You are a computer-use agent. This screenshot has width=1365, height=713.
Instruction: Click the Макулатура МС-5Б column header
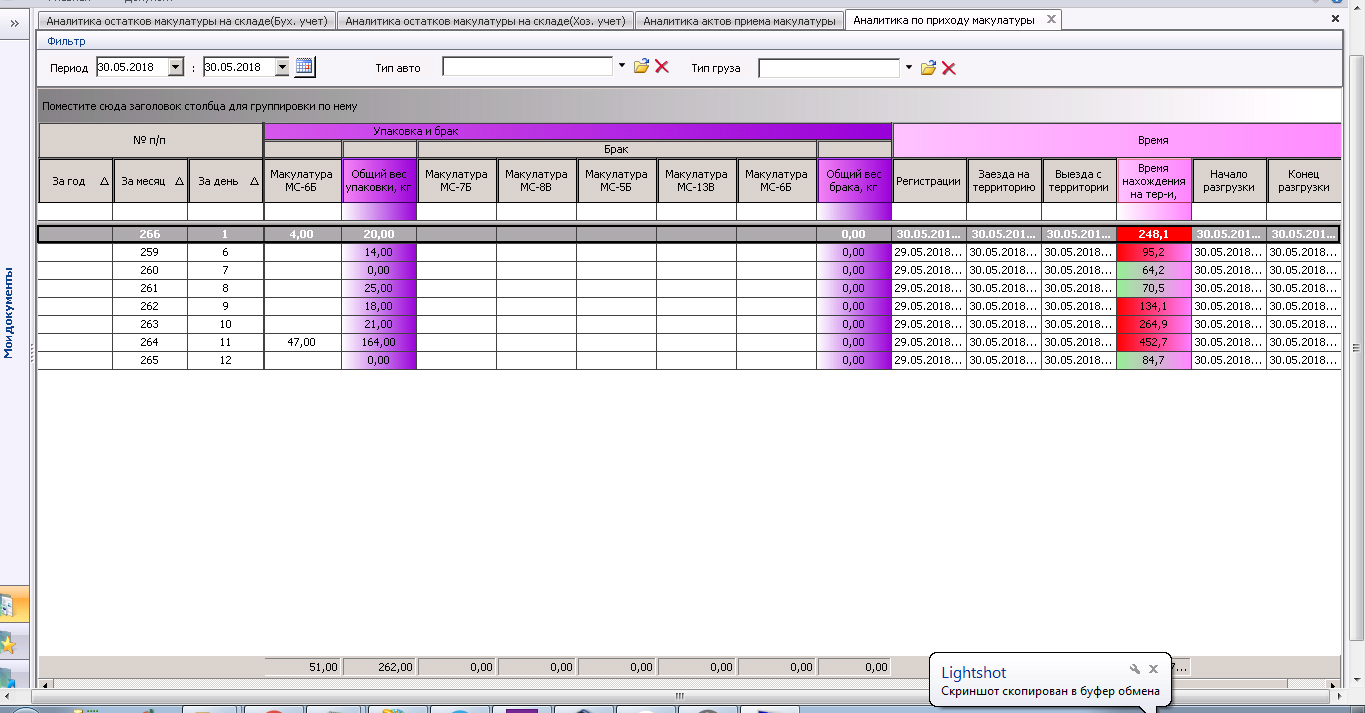617,181
